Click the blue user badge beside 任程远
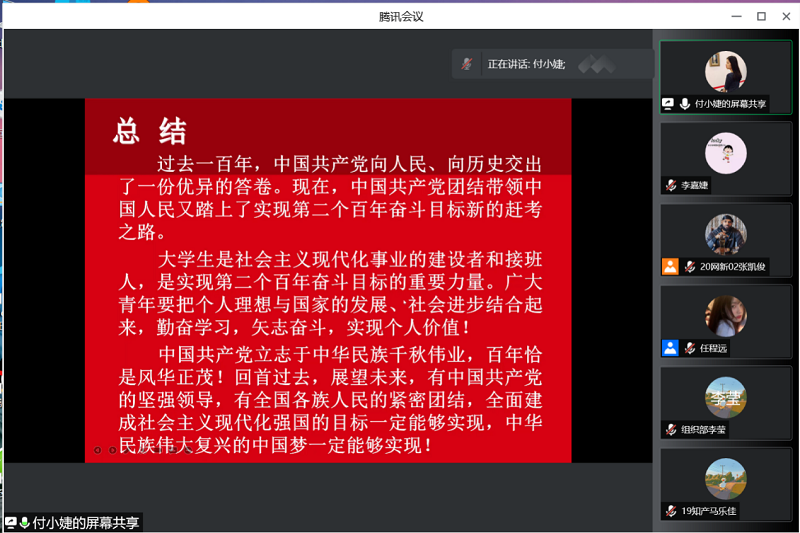800x533 pixels. tap(670, 348)
